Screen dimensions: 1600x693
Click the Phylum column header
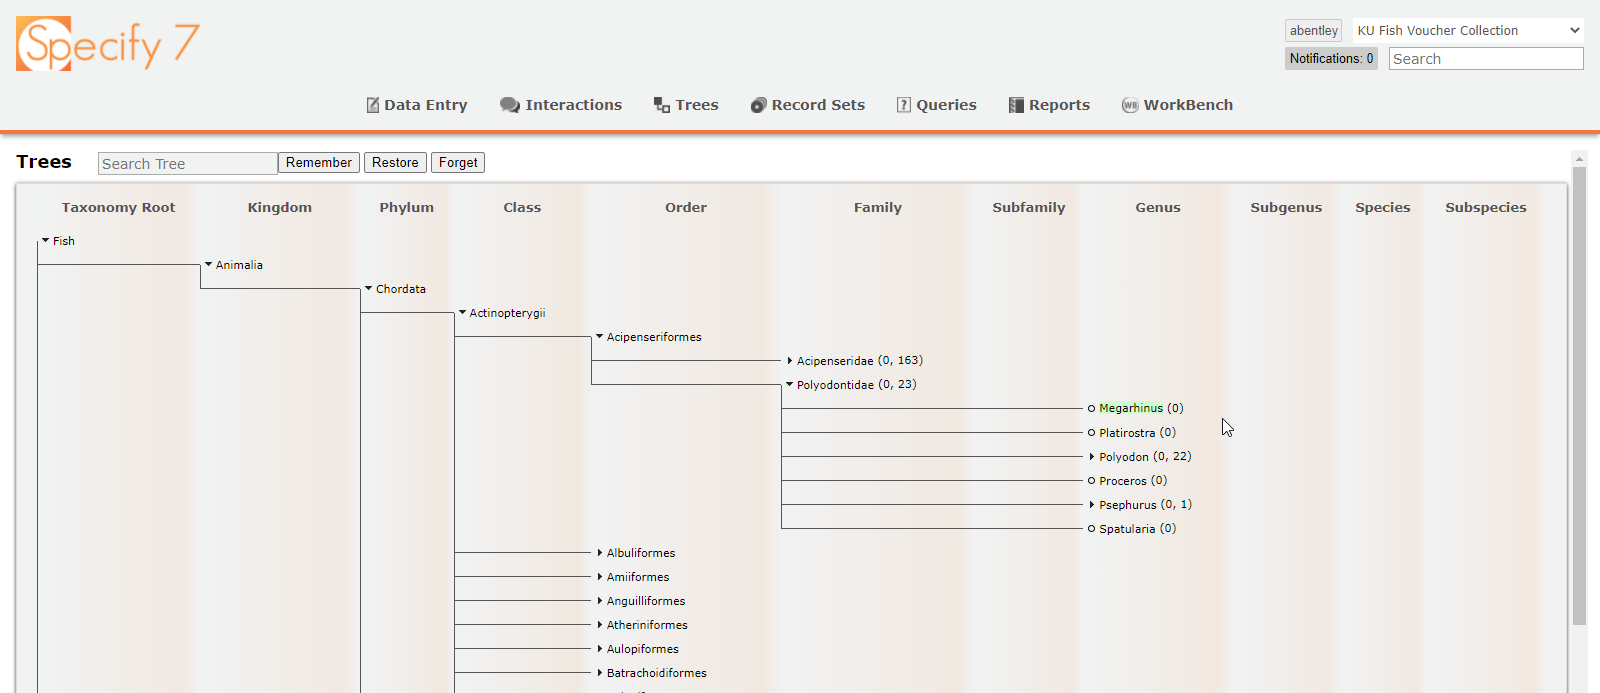tap(407, 208)
